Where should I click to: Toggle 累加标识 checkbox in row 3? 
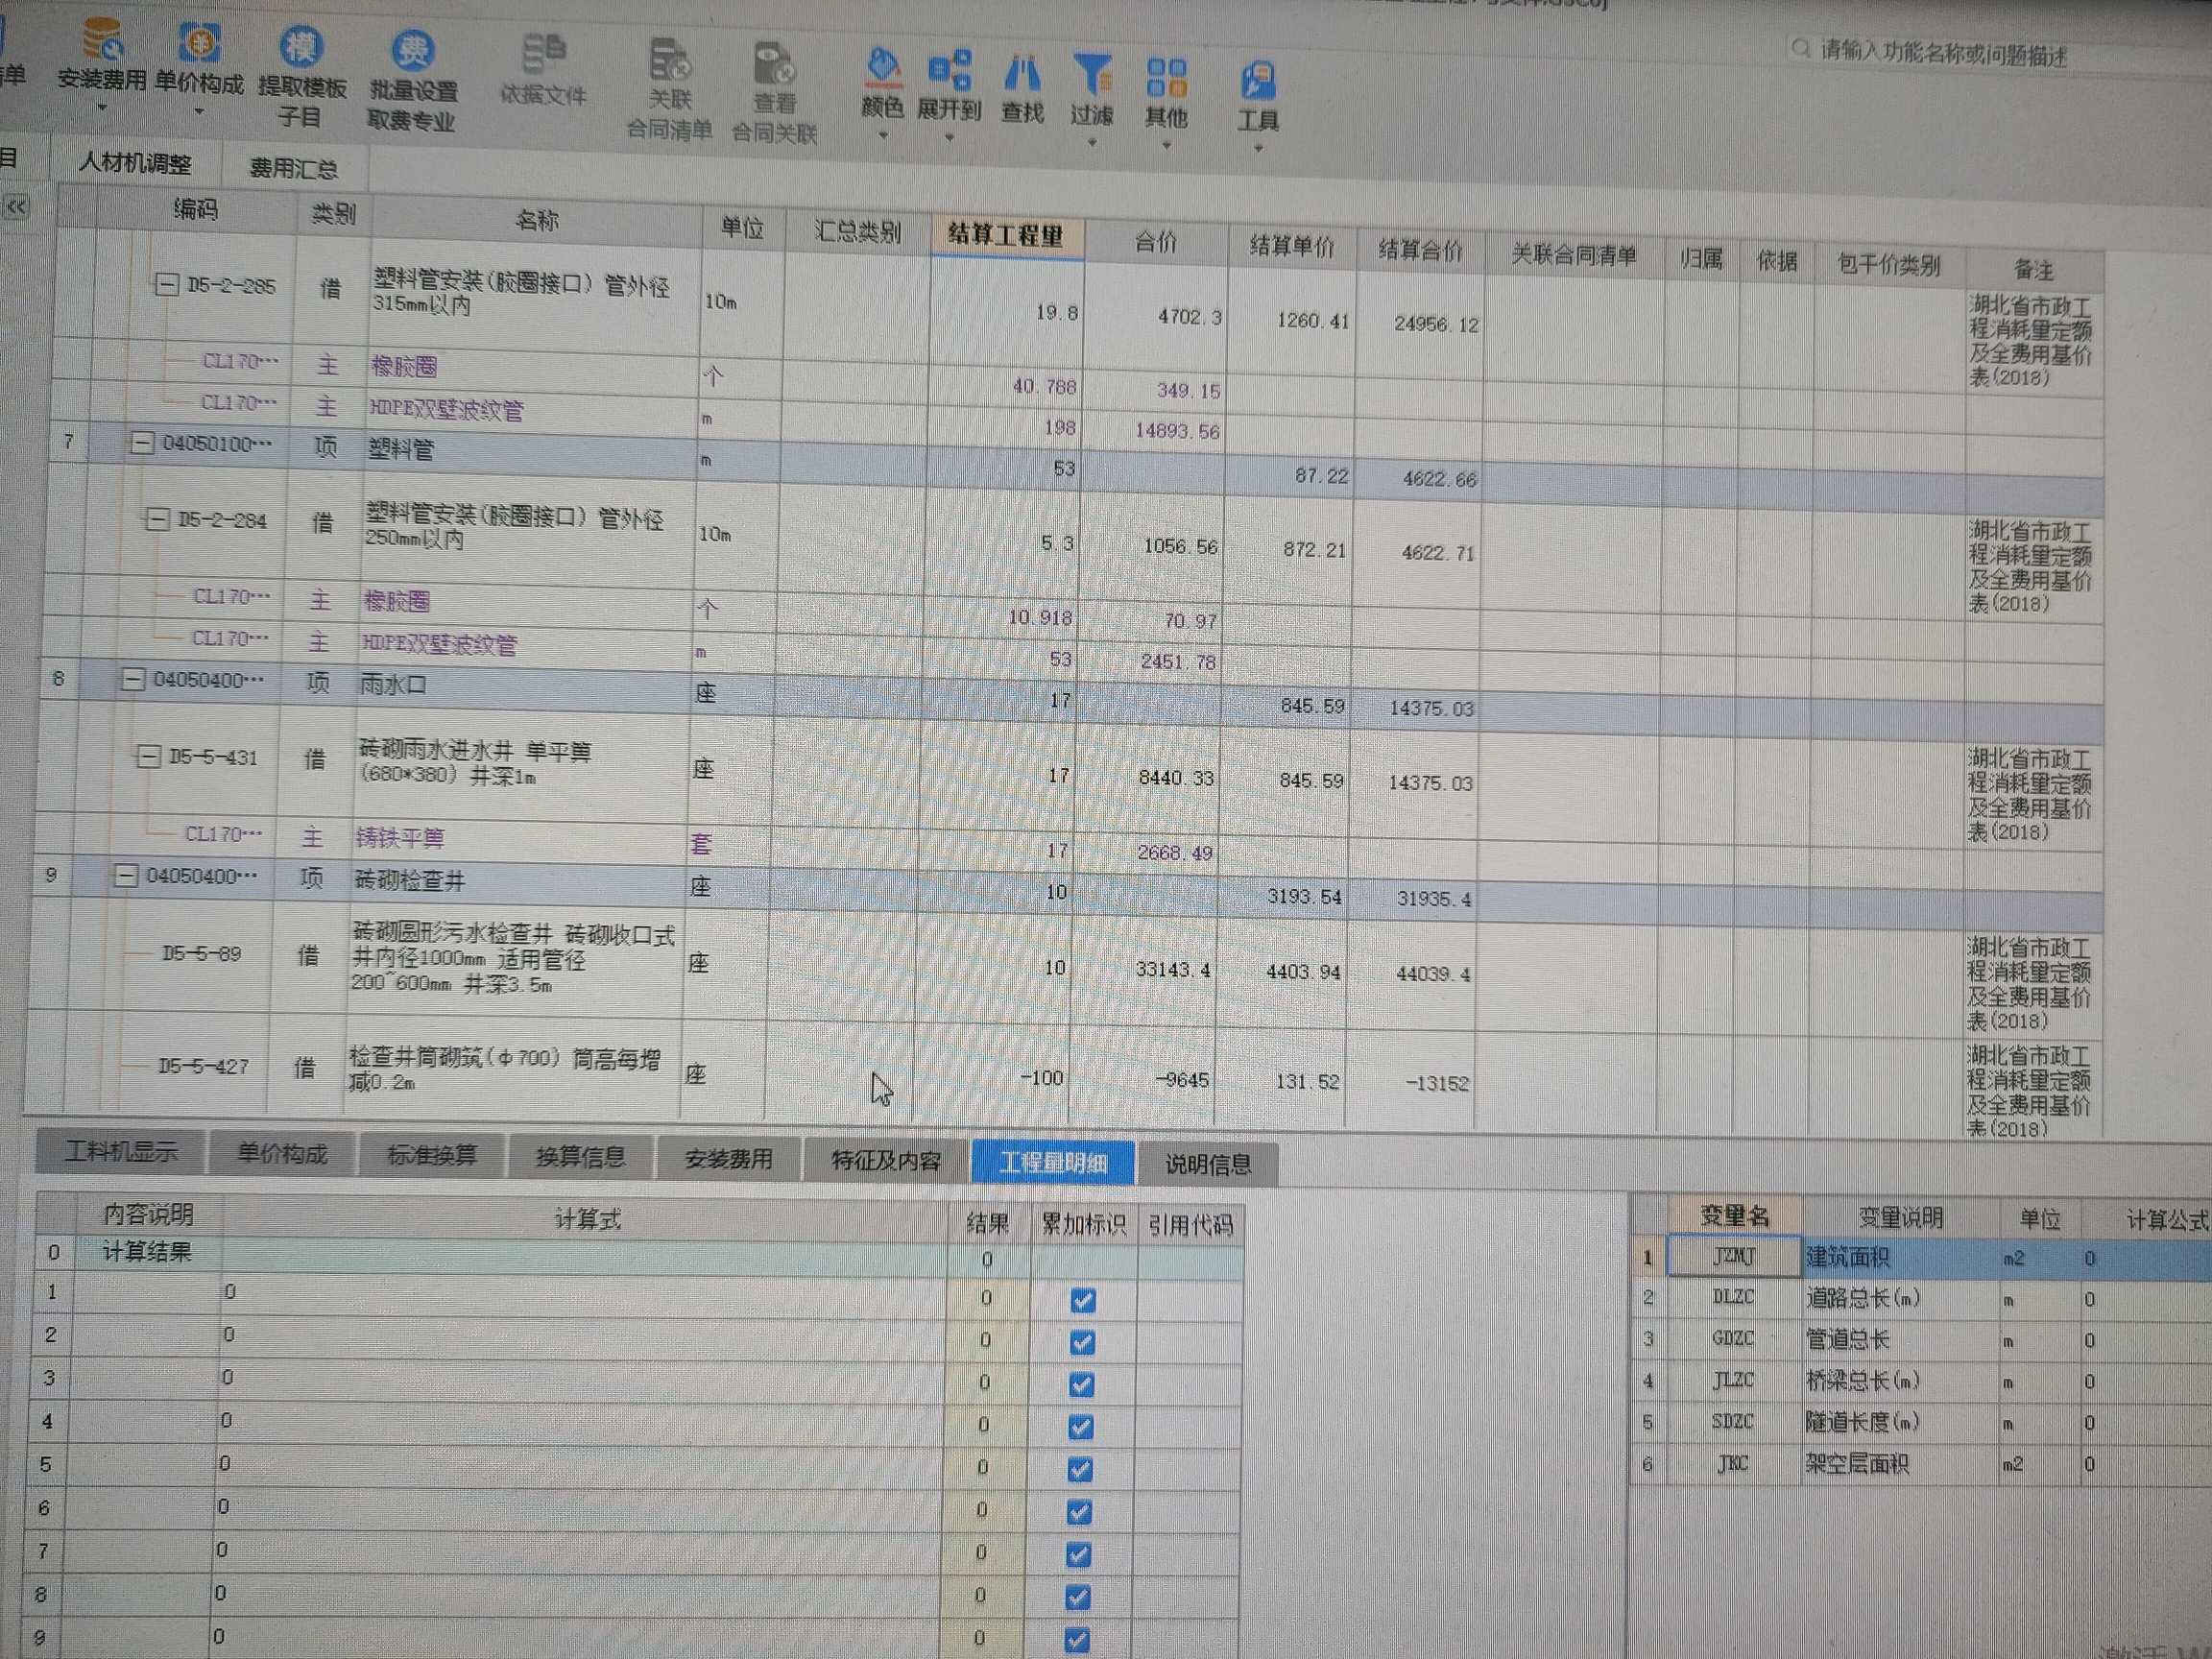tap(1081, 1385)
